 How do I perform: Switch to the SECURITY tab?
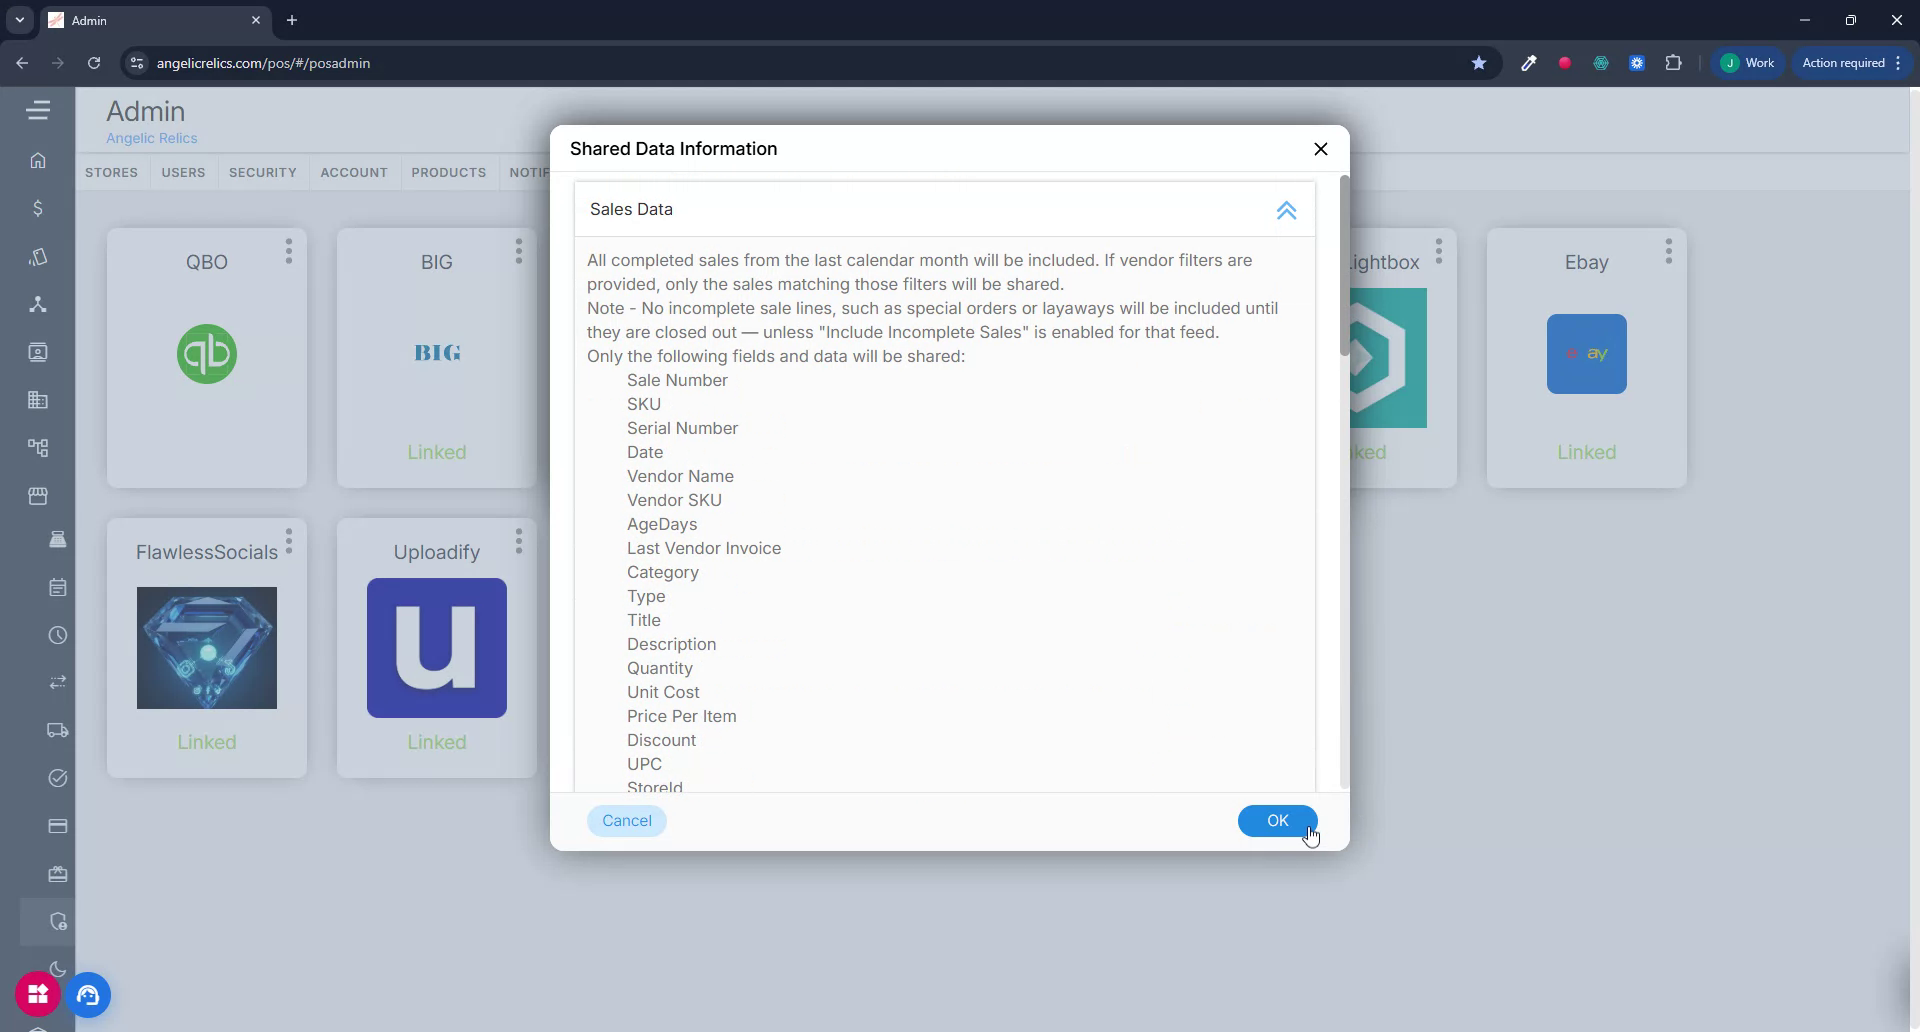(x=263, y=172)
